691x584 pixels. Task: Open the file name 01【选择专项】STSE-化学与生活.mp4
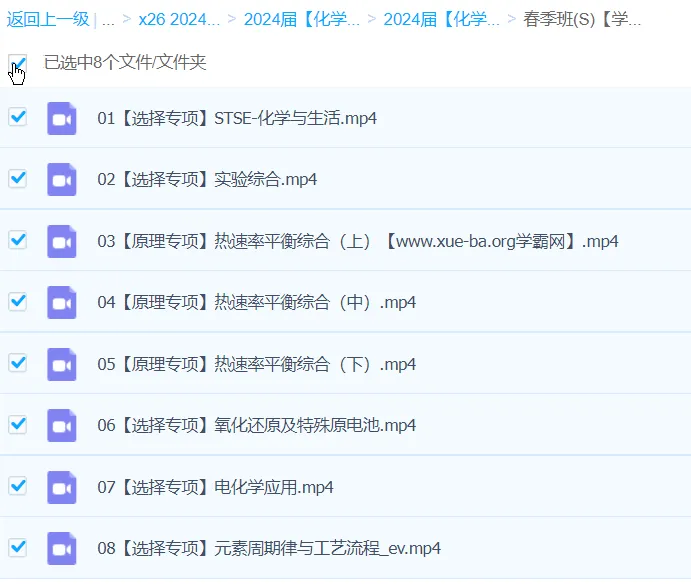[236, 118]
